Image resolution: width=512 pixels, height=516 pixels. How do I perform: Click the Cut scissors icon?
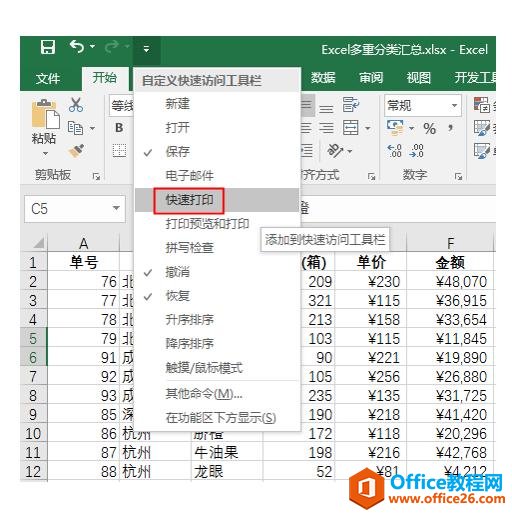[x=76, y=105]
